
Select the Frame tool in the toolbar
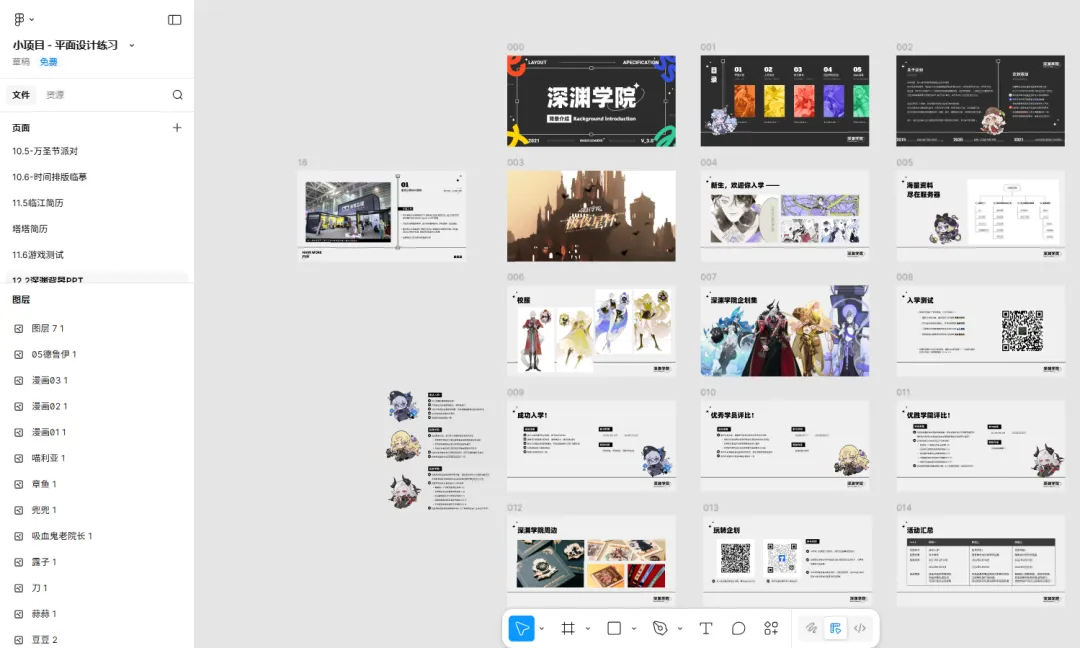tap(568, 628)
